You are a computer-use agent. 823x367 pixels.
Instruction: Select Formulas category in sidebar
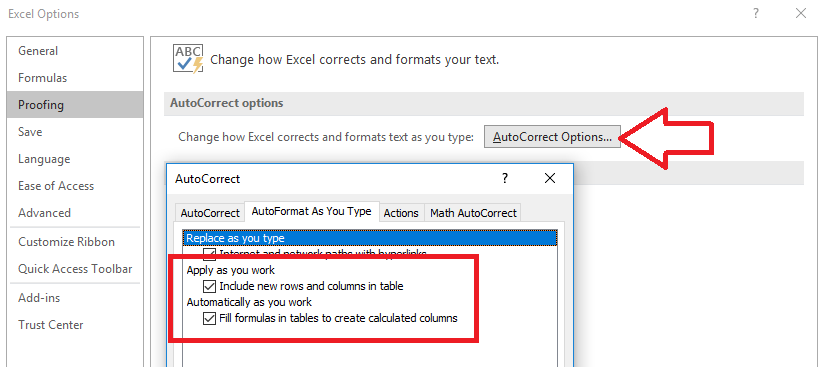75,78
